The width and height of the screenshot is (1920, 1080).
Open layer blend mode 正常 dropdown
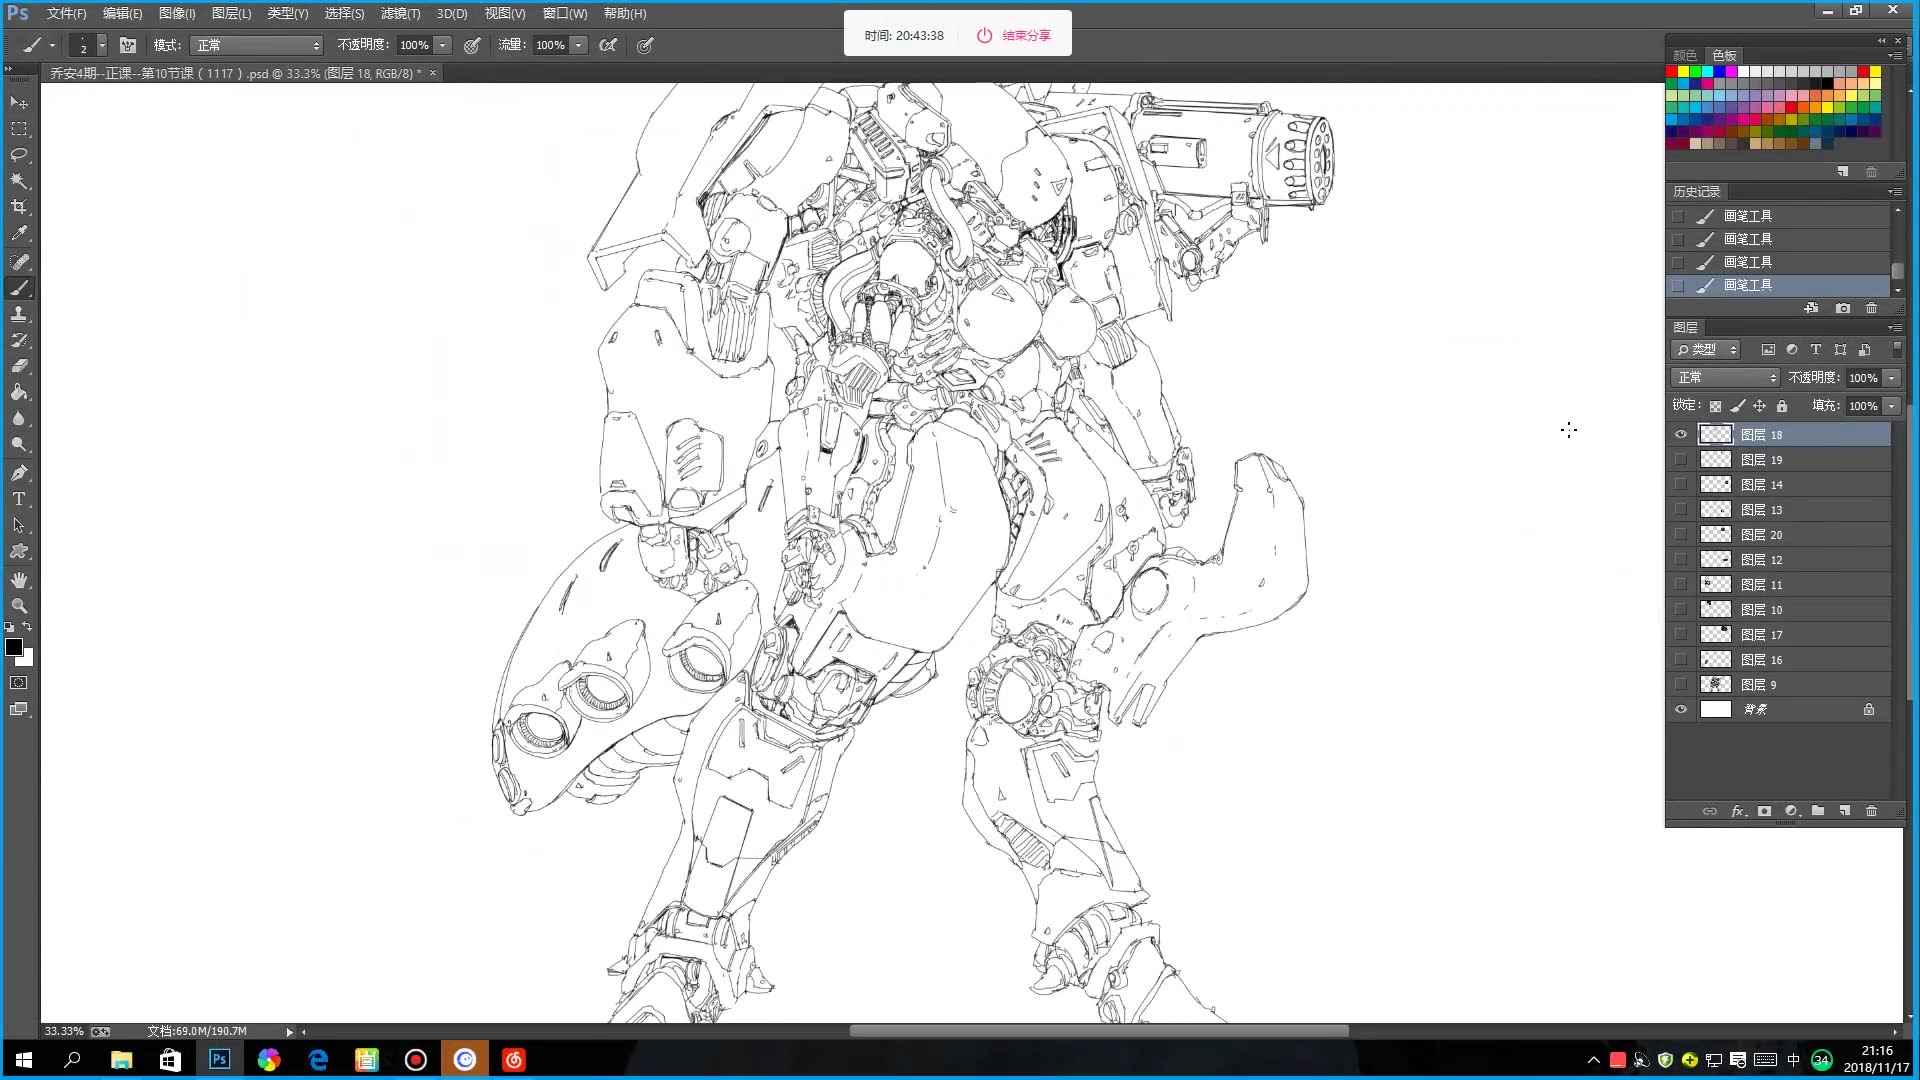[x=1726, y=377]
